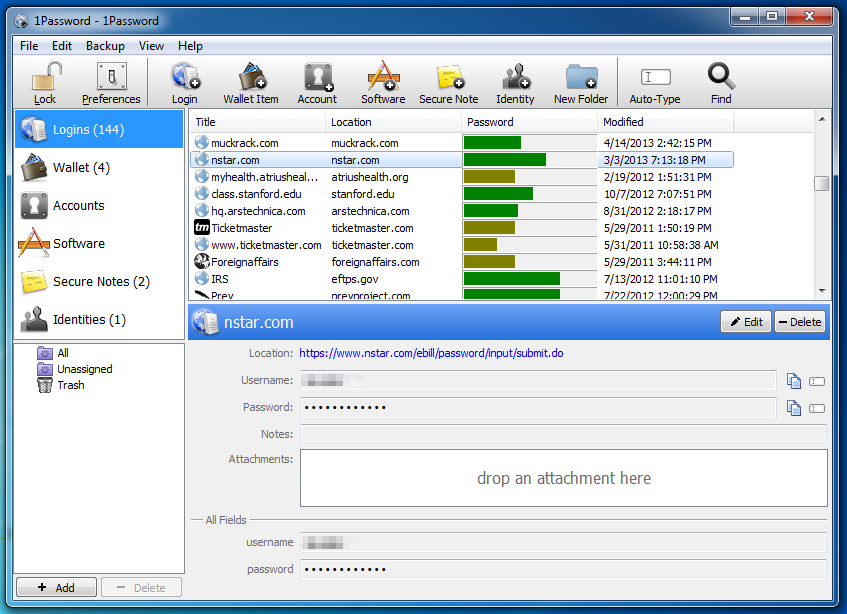Copy the Username field to clipboard
Image resolution: width=847 pixels, height=614 pixels.
(794, 381)
